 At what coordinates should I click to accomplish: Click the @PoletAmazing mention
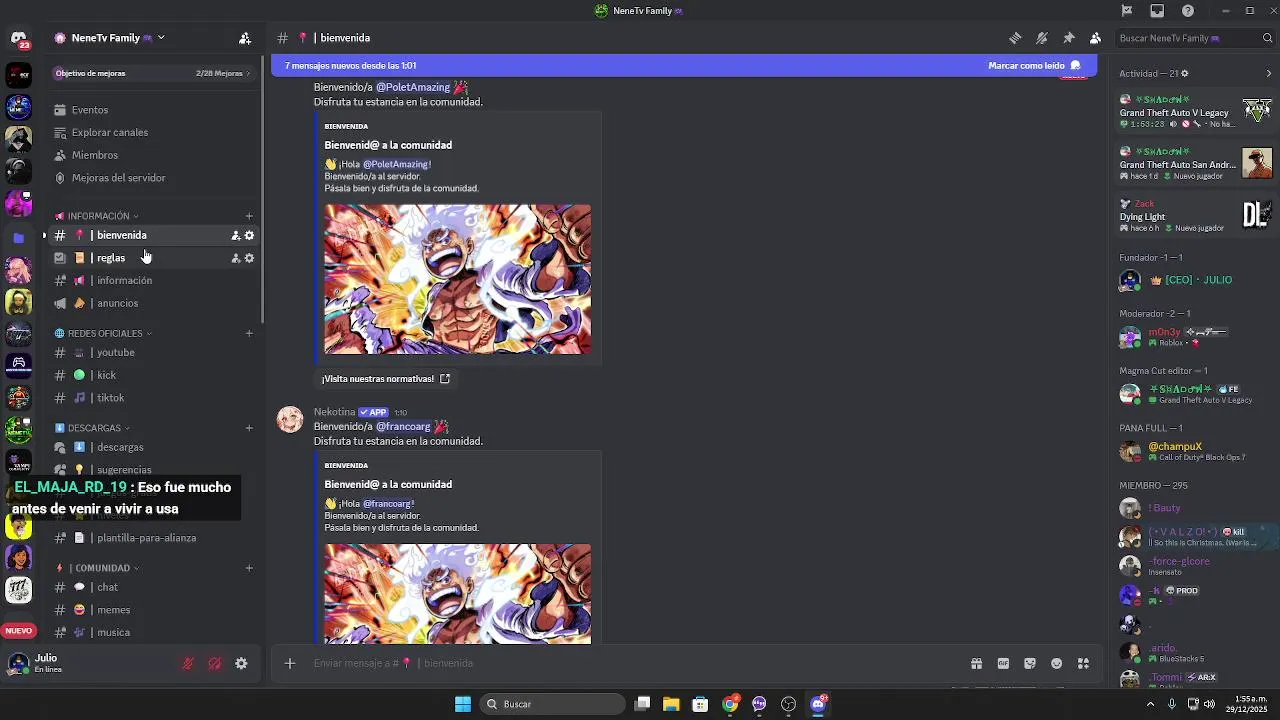(x=413, y=87)
